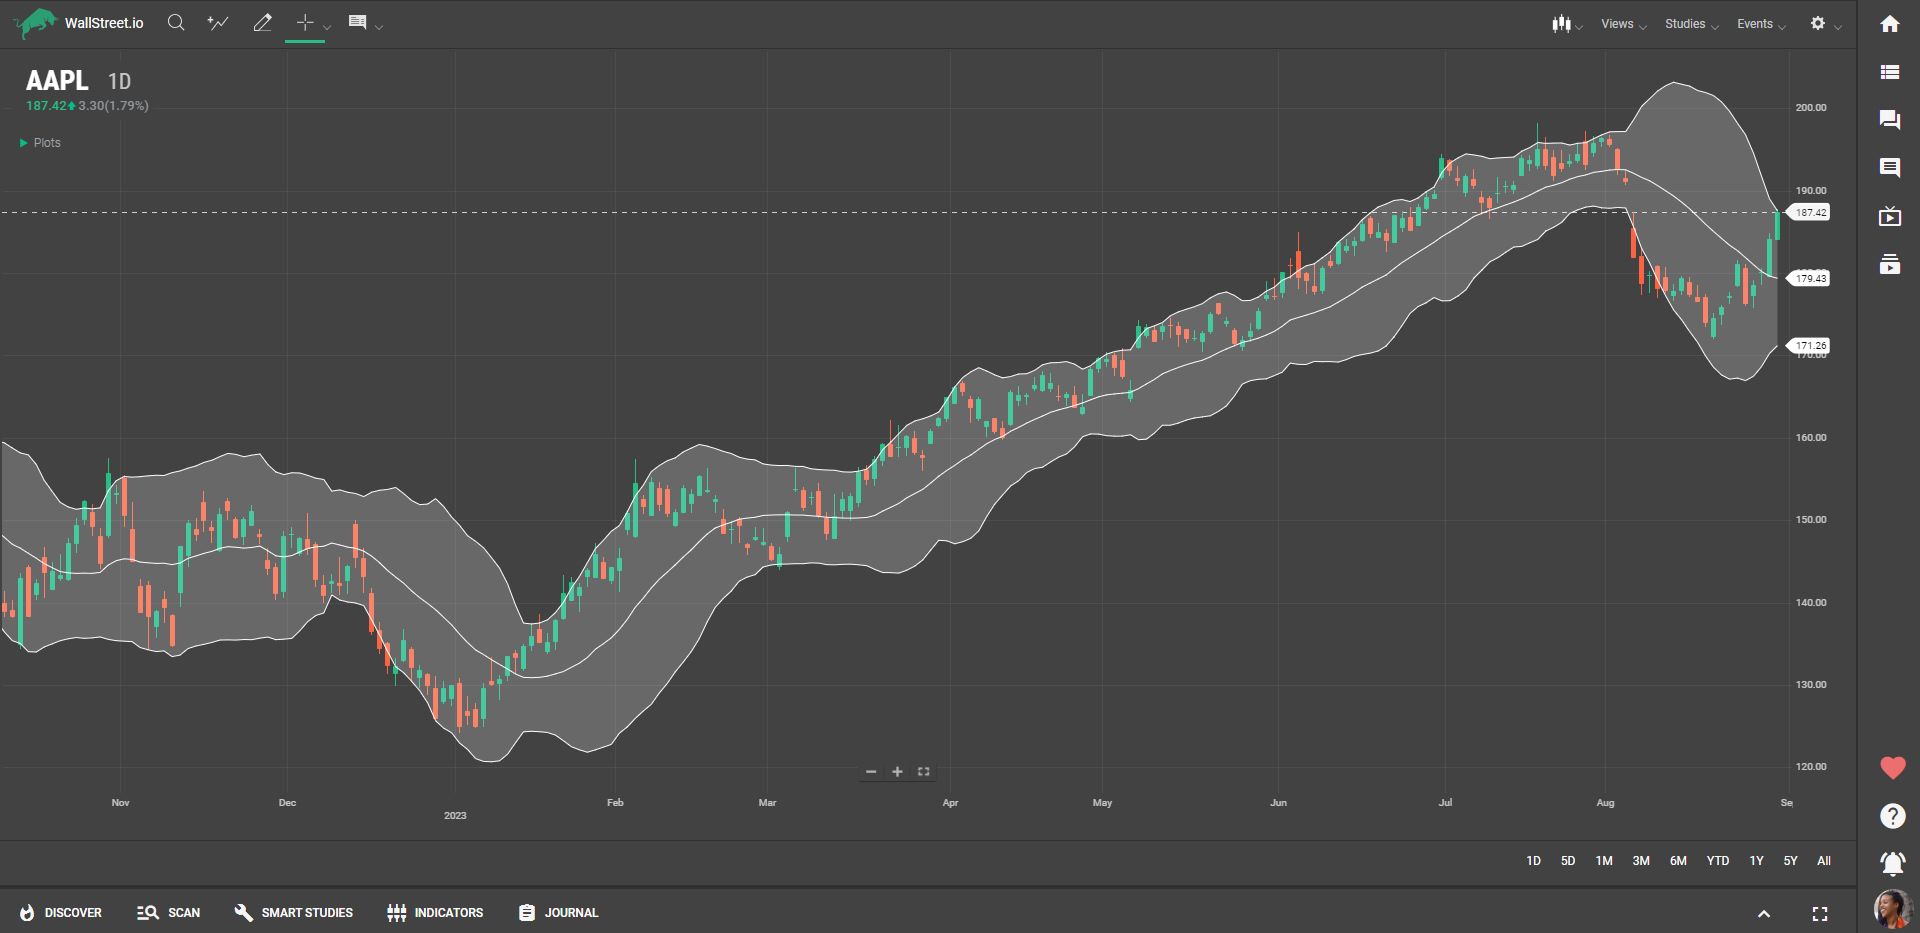Click the user profile avatar
This screenshot has height=933, width=1920.
pos(1892,909)
